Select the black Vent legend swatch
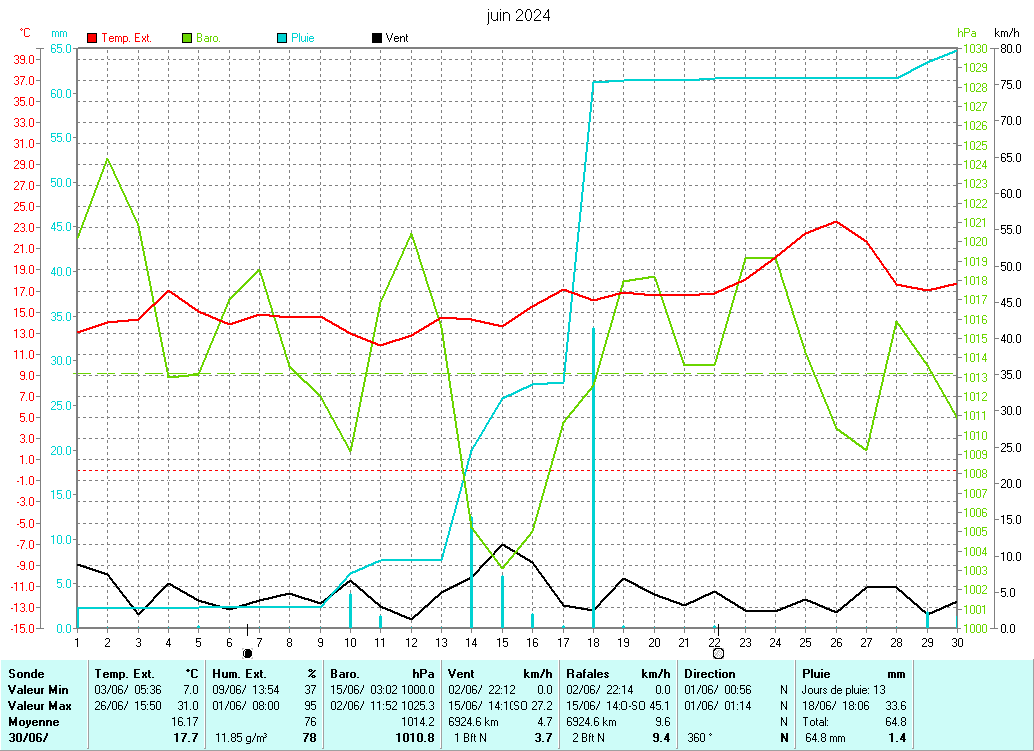The width and height of the screenshot is (1034, 751). [x=376, y=38]
